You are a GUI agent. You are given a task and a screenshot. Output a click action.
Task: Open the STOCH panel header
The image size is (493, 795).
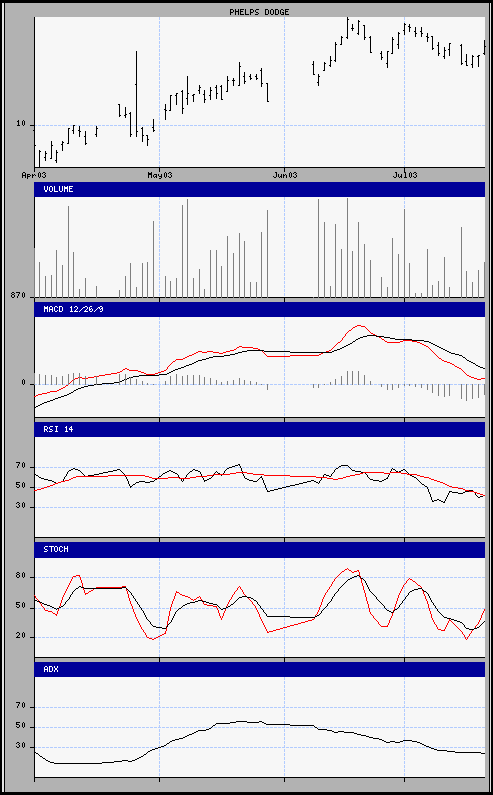point(260,549)
